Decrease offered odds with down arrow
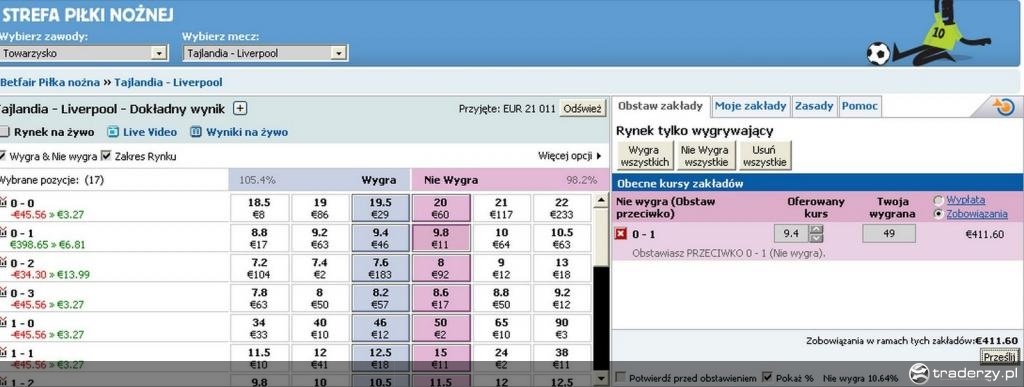This screenshot has width=1024, height=387. [x=816, y=238]
